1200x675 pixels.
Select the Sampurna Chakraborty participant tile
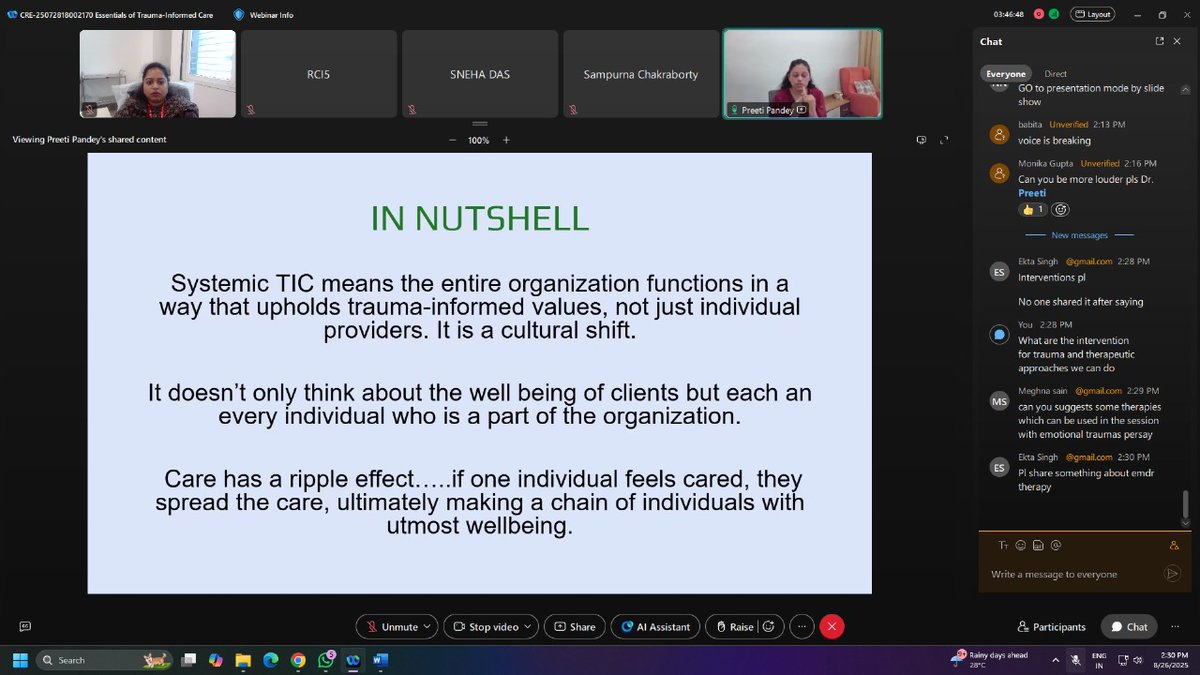(640, 74)
